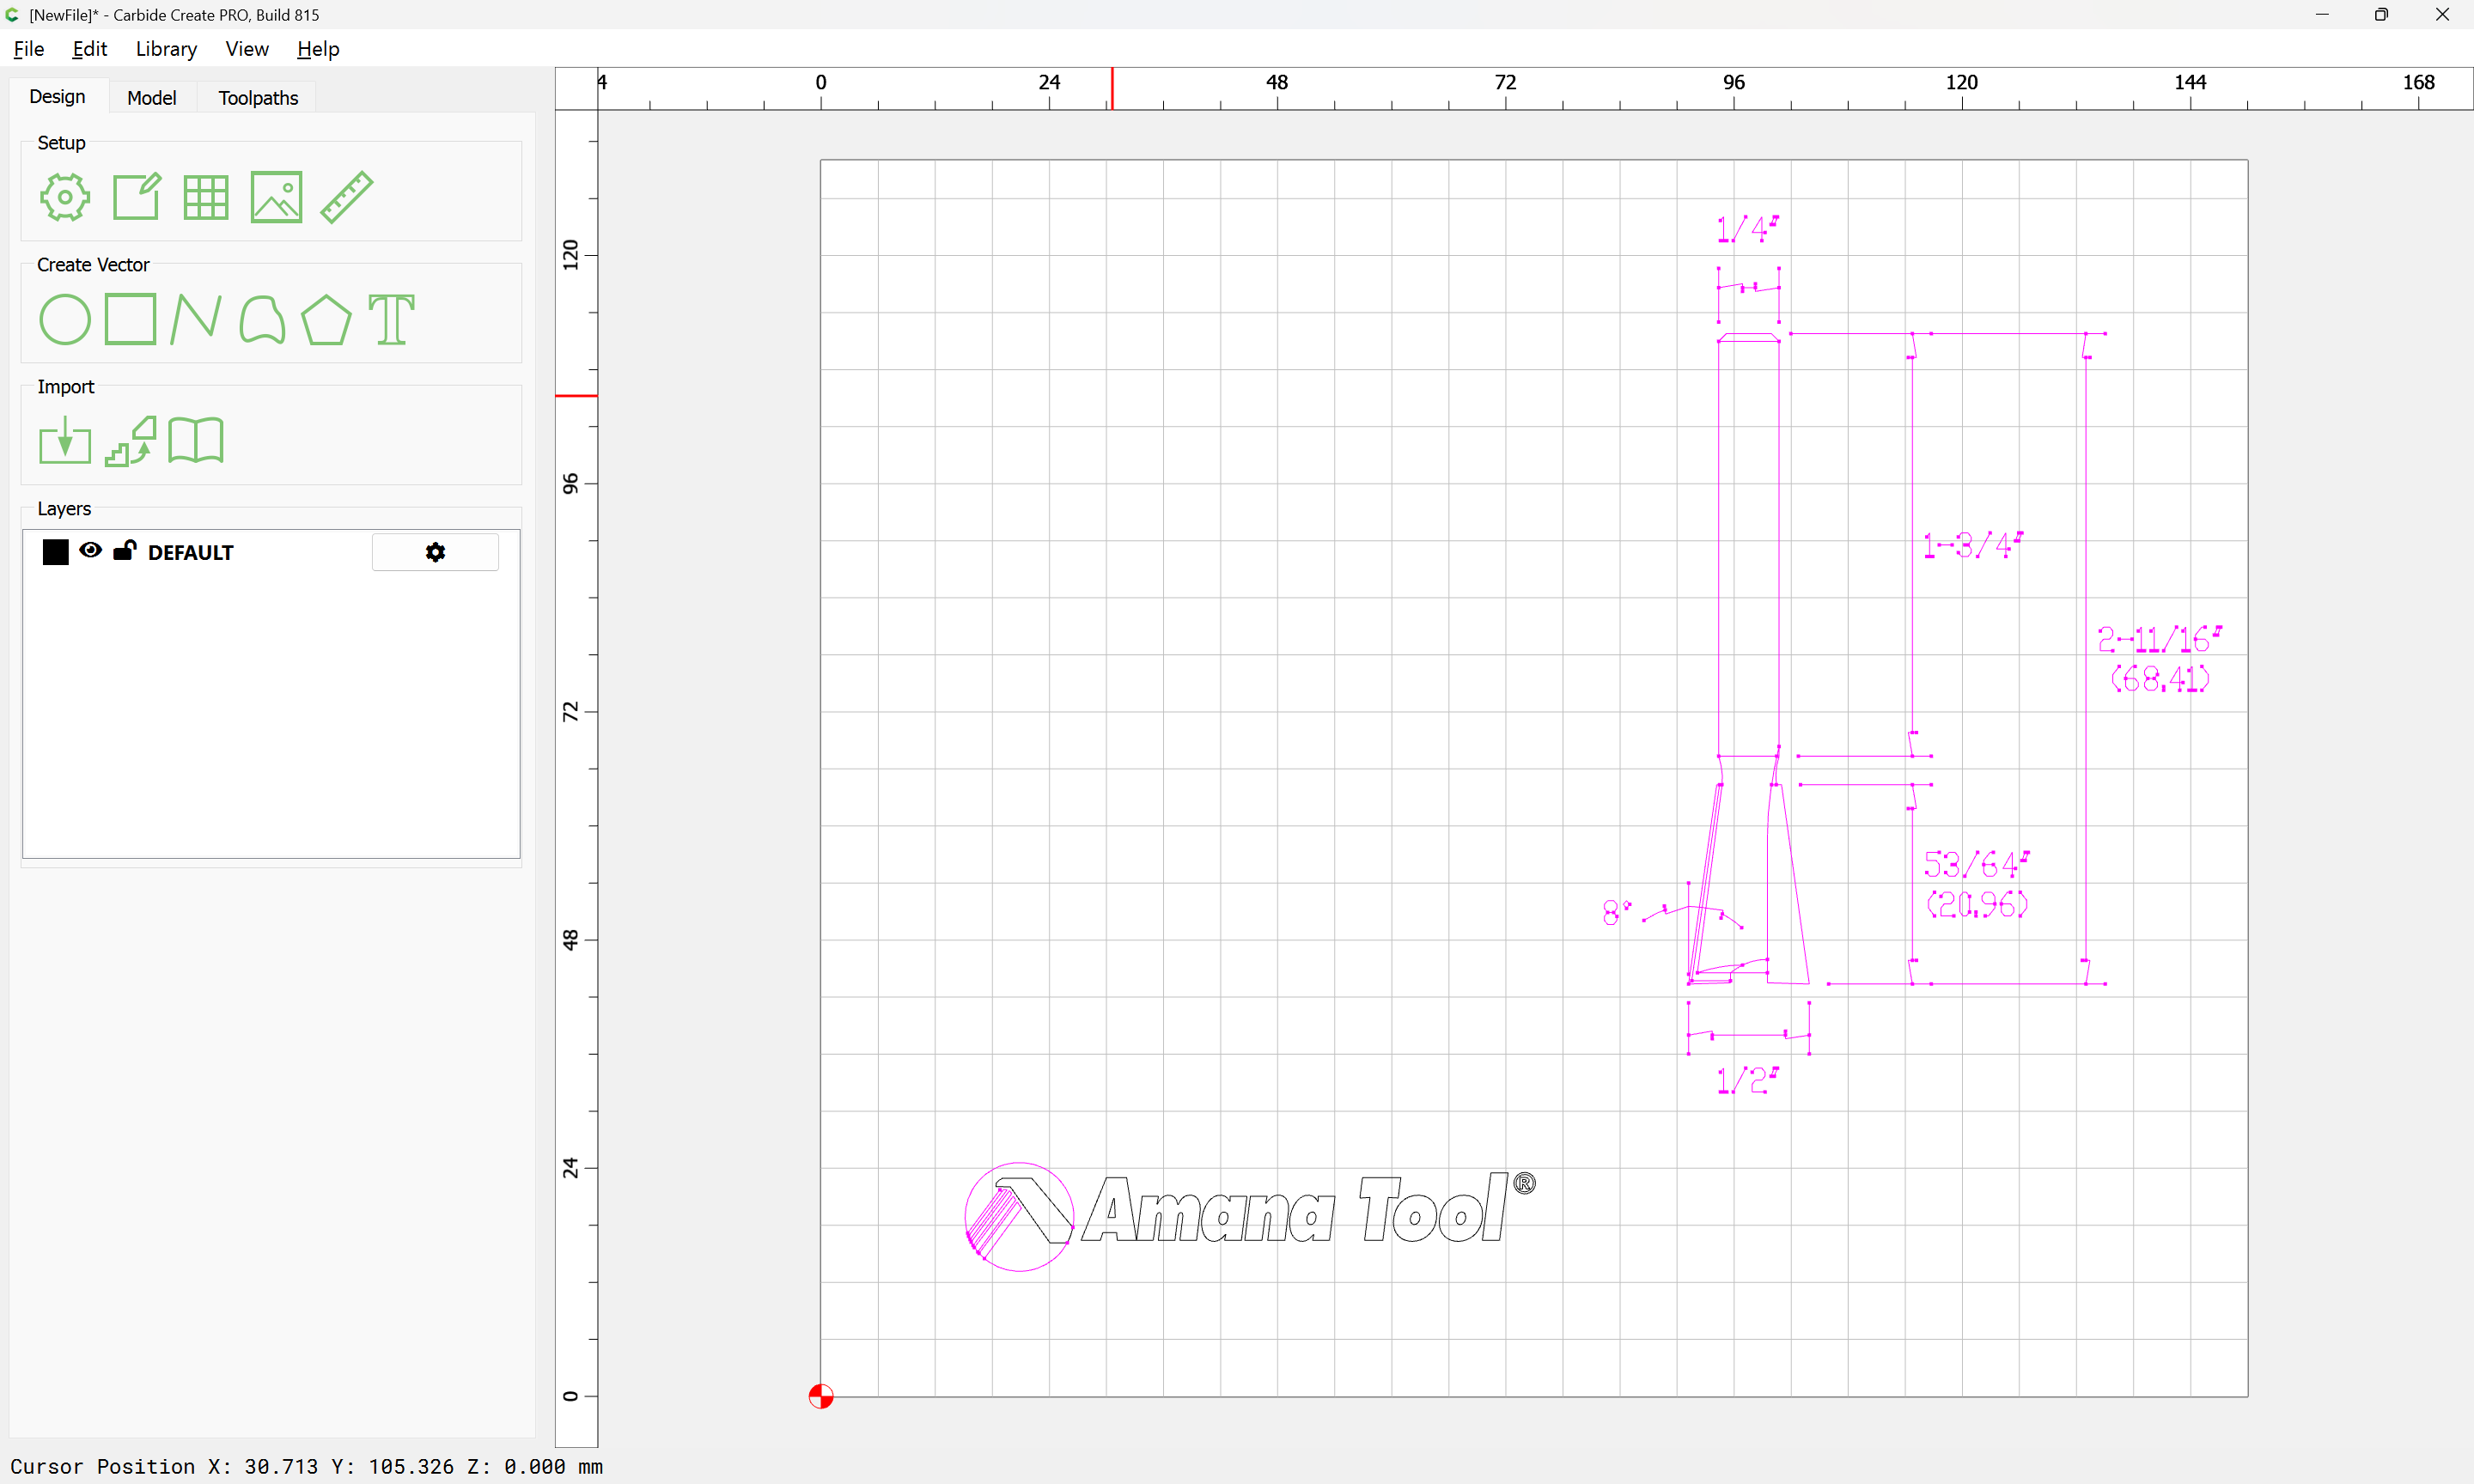Click the edit document setup icon
This screenshot has width=2474, height=1484.
[136, 197]
